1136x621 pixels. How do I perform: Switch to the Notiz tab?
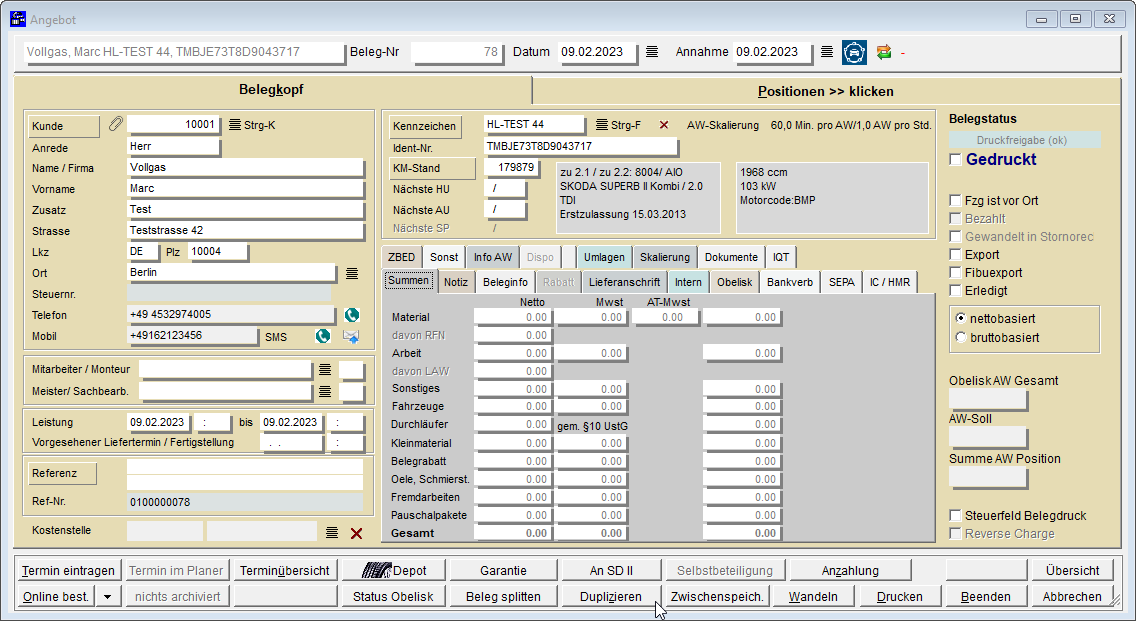point(456,282)
